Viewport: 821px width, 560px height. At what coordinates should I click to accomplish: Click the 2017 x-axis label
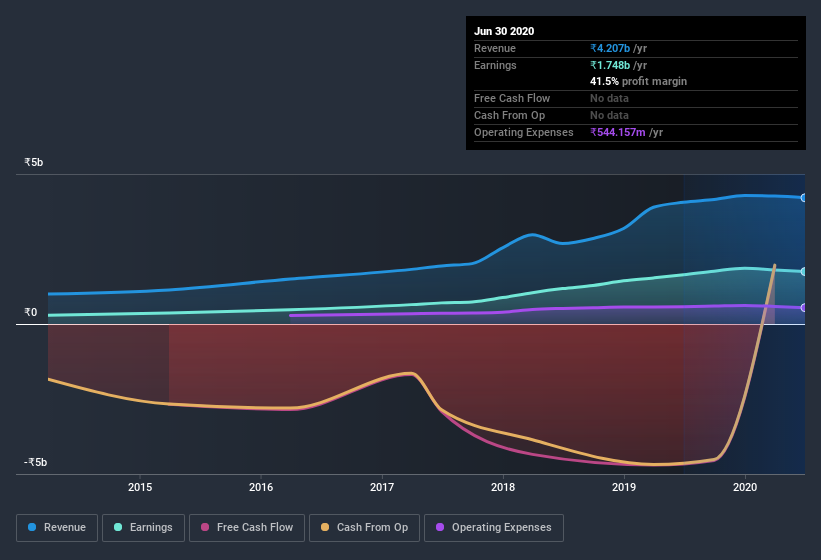pos(382,487)
